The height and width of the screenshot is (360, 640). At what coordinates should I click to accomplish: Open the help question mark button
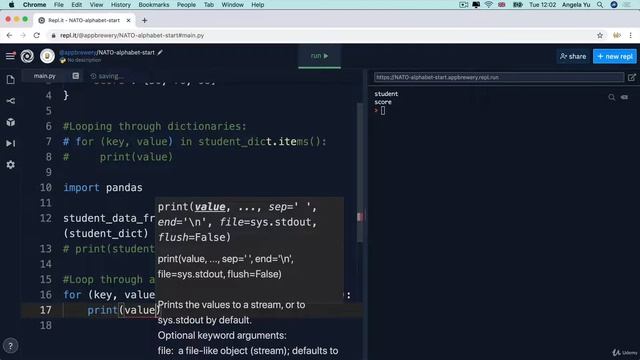pos(11,346)
